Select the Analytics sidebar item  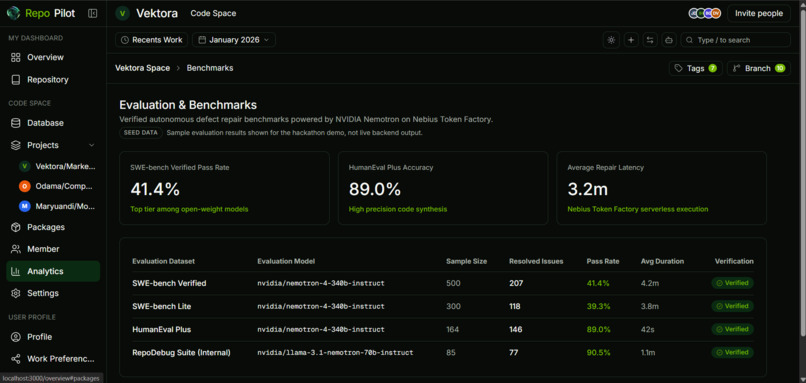click(x=53, y=271)
